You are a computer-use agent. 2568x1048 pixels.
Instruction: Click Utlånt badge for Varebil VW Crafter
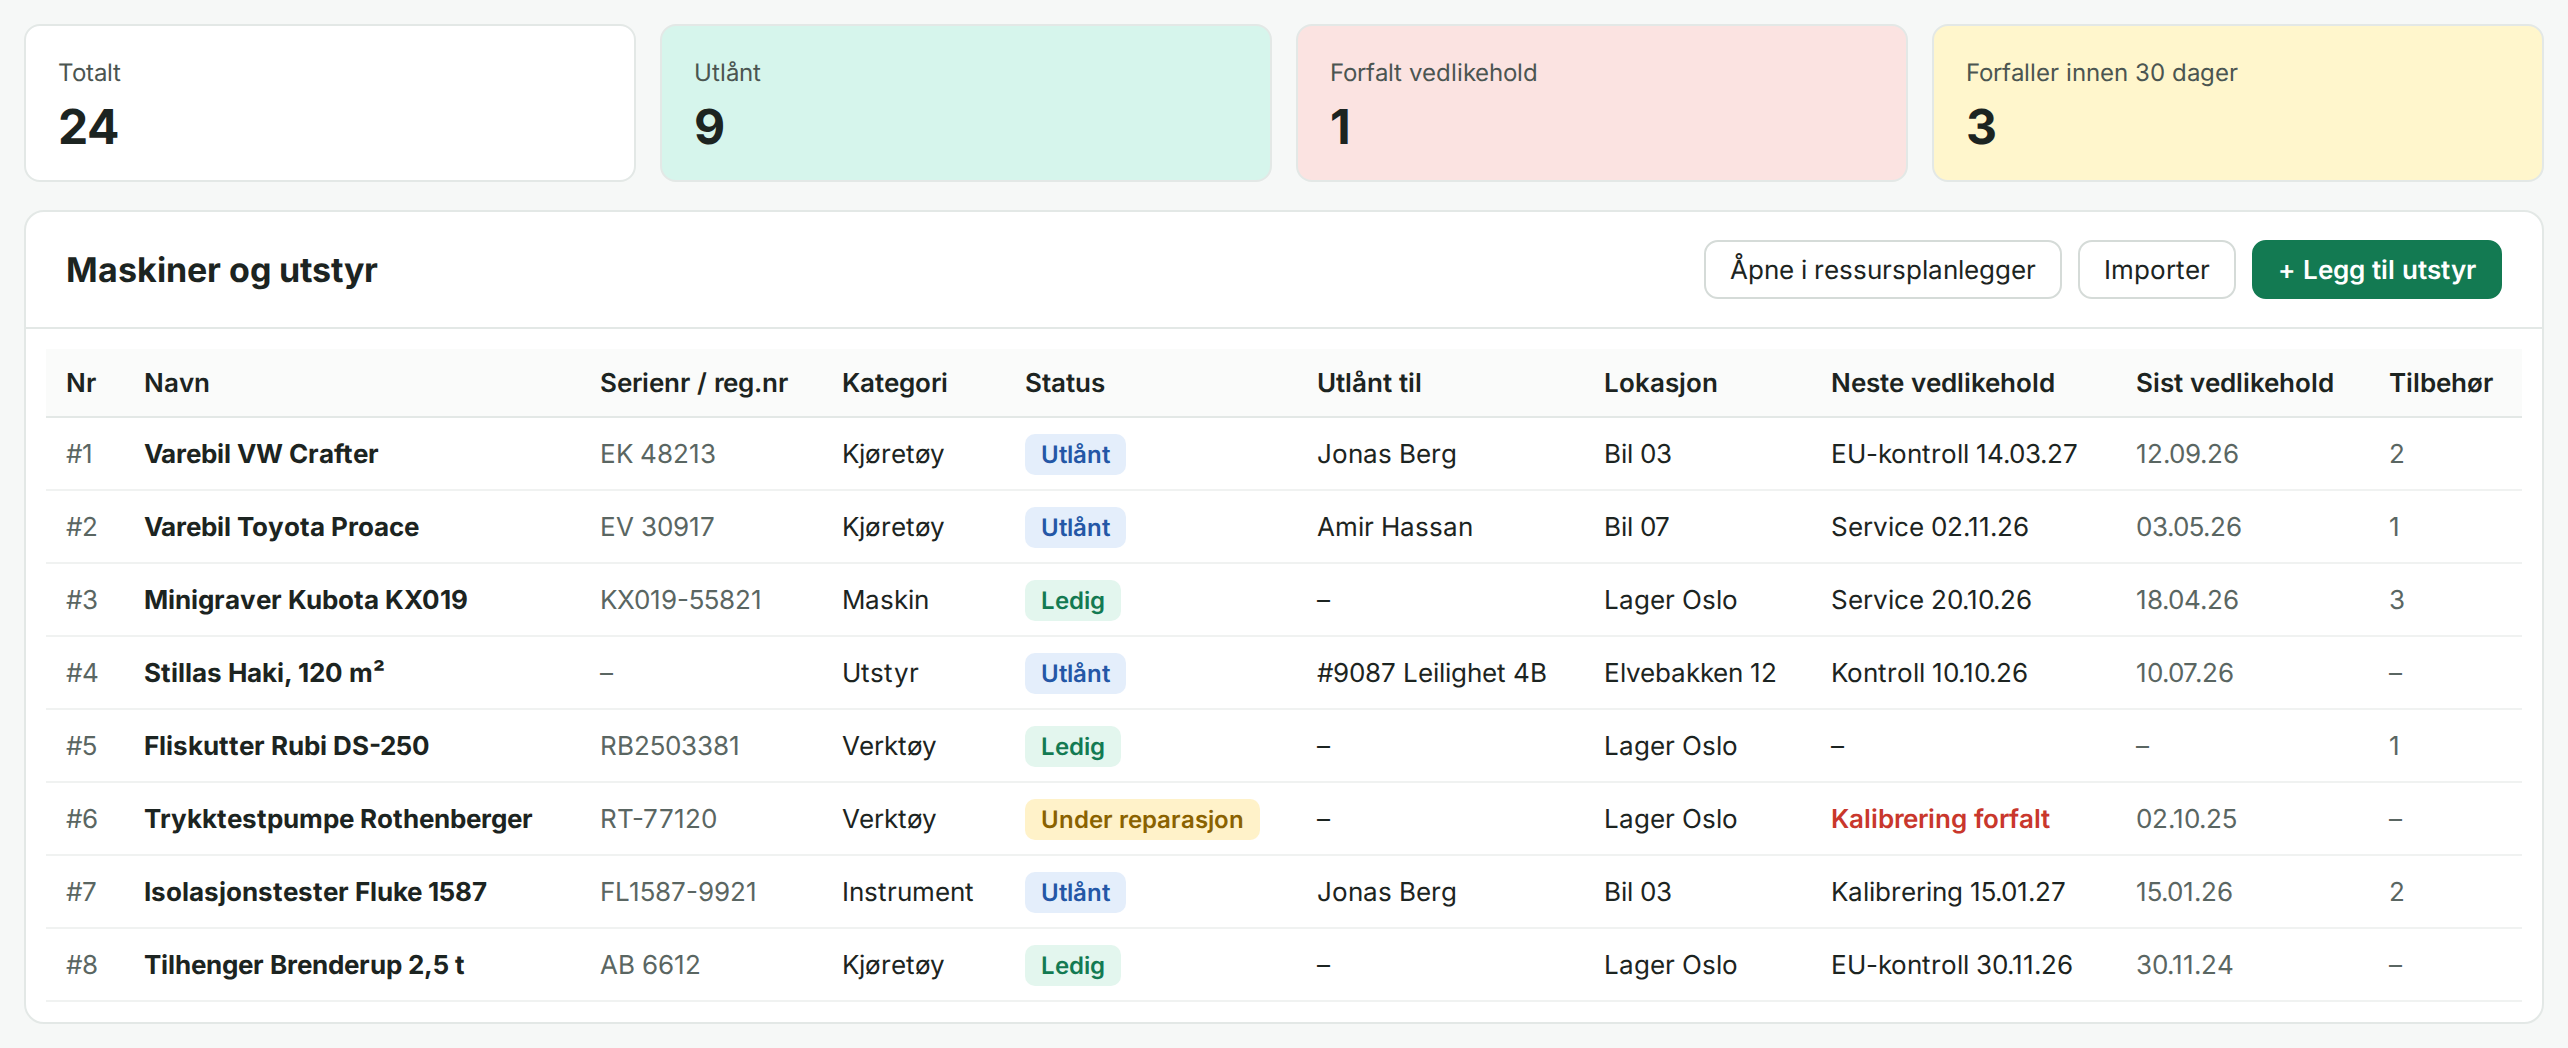pyautogui.click(x=1075, y=455)
